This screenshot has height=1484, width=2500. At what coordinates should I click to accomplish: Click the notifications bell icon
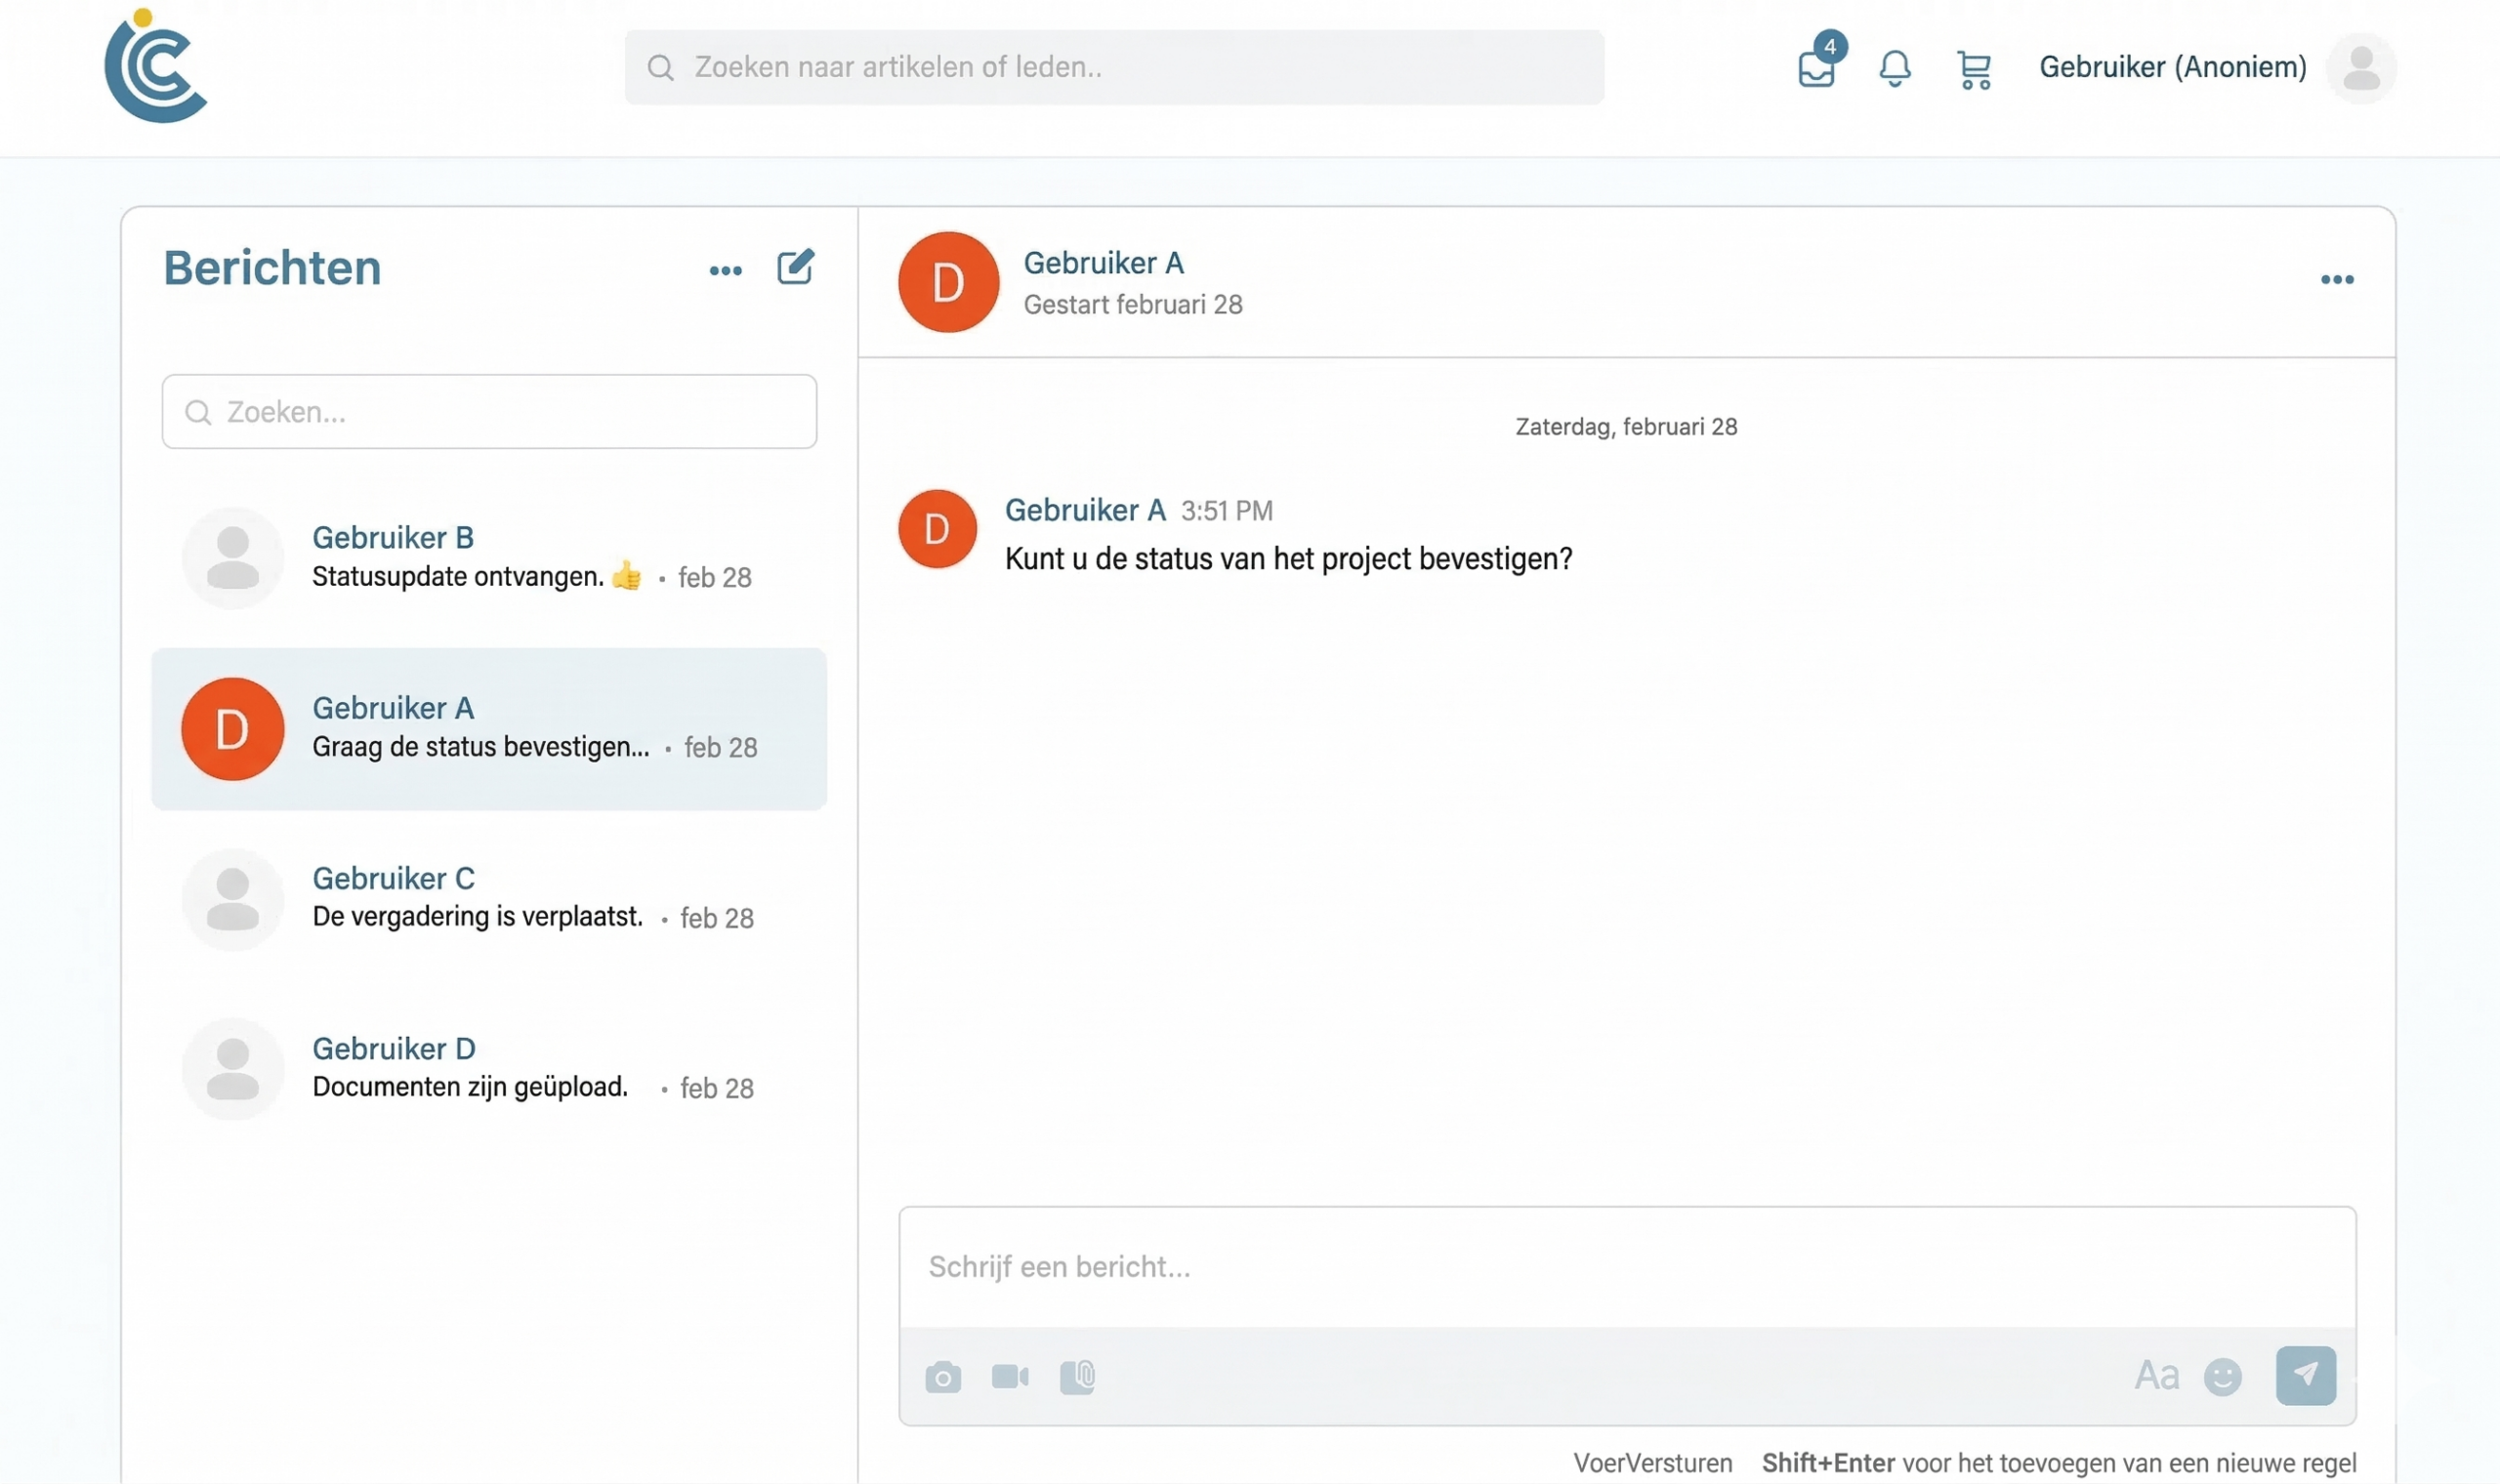1894,68
